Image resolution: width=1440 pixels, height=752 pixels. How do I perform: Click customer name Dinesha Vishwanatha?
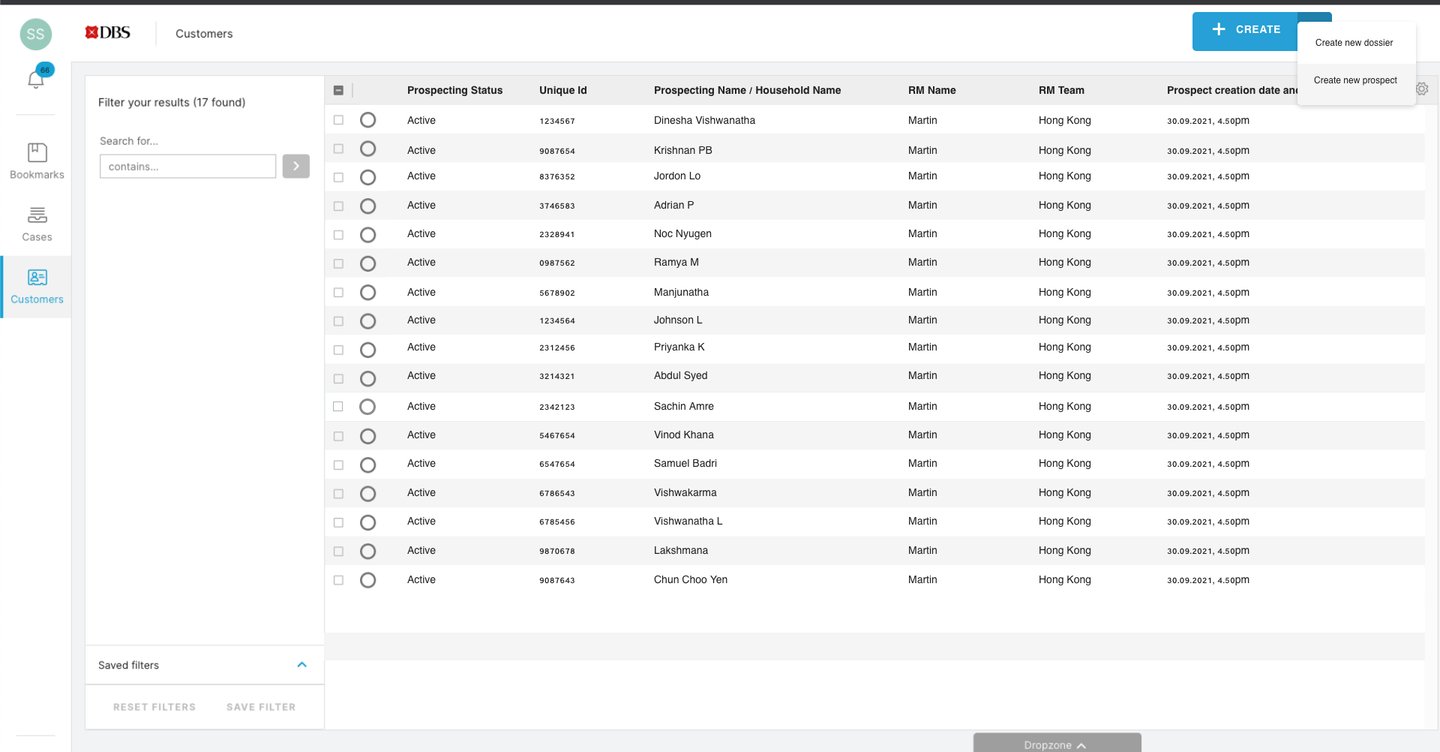point(705,120)
